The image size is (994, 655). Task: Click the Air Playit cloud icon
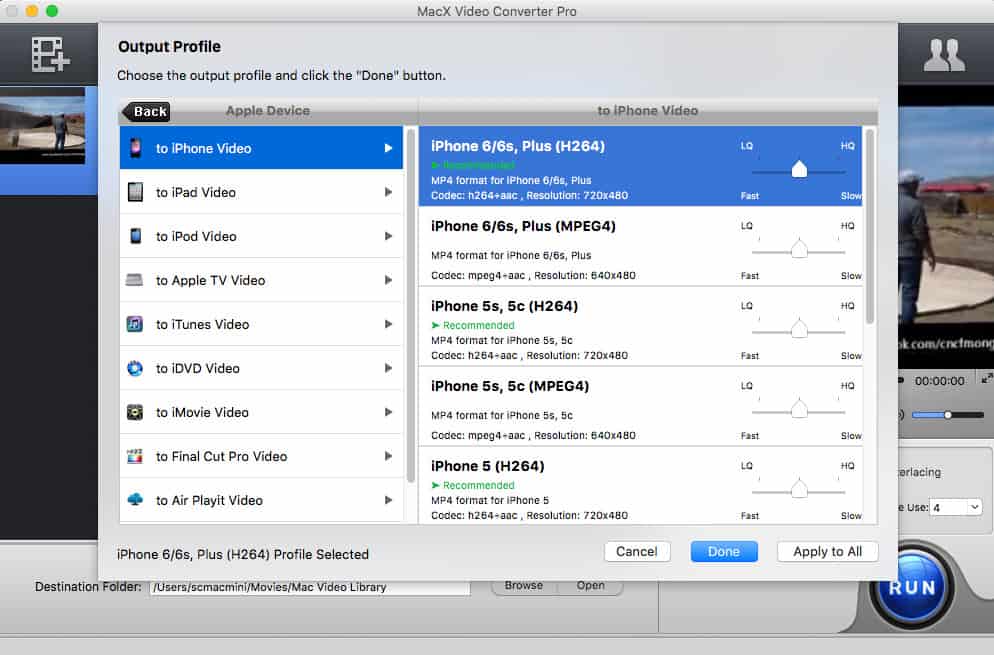click(134, 500)
